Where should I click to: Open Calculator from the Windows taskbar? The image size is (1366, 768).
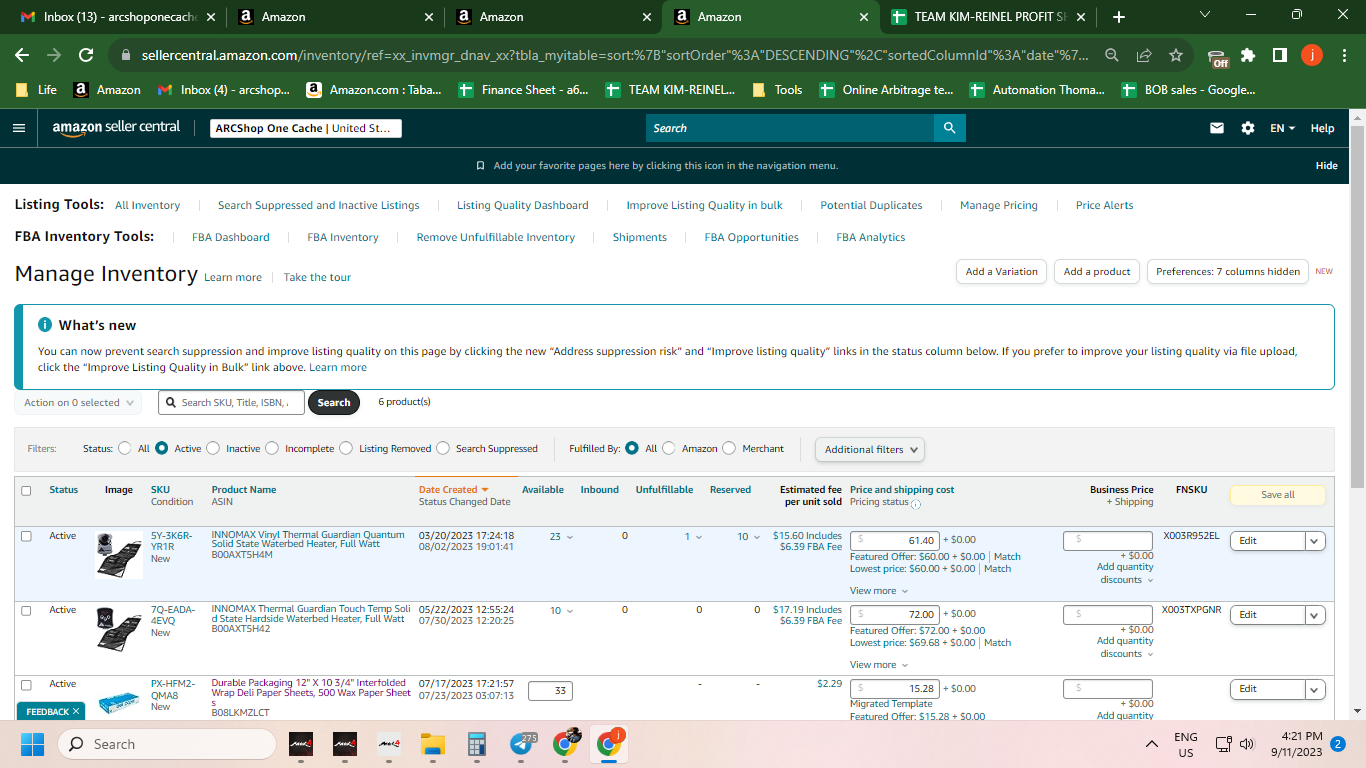[x=476, y=744]
